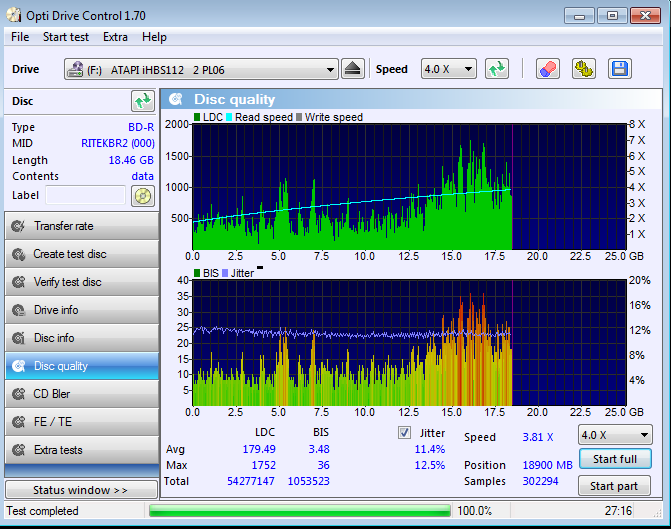Click the disc label icon button
This screenshot has height=529, width=672.
(143, 196)
